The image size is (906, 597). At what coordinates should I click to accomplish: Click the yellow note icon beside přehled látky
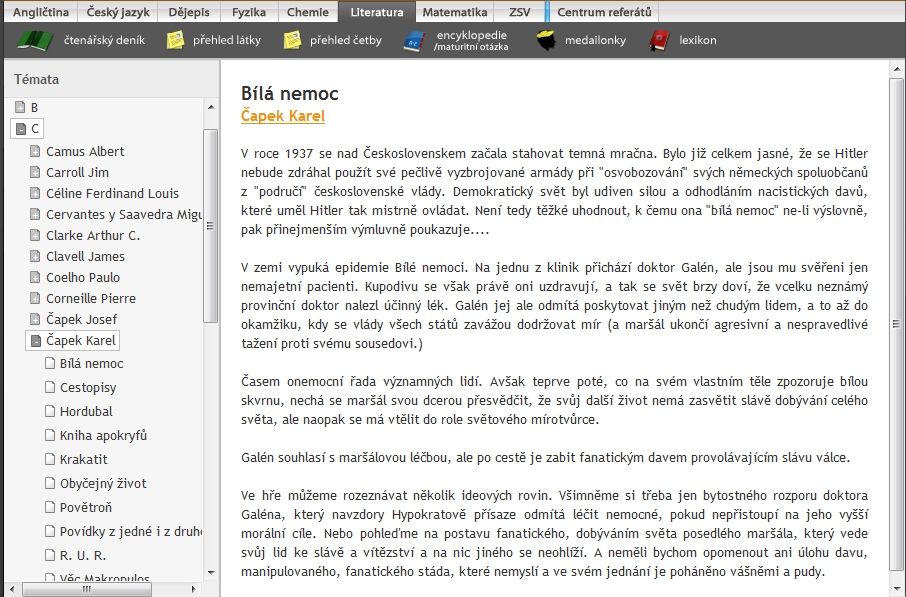(176, 40)
